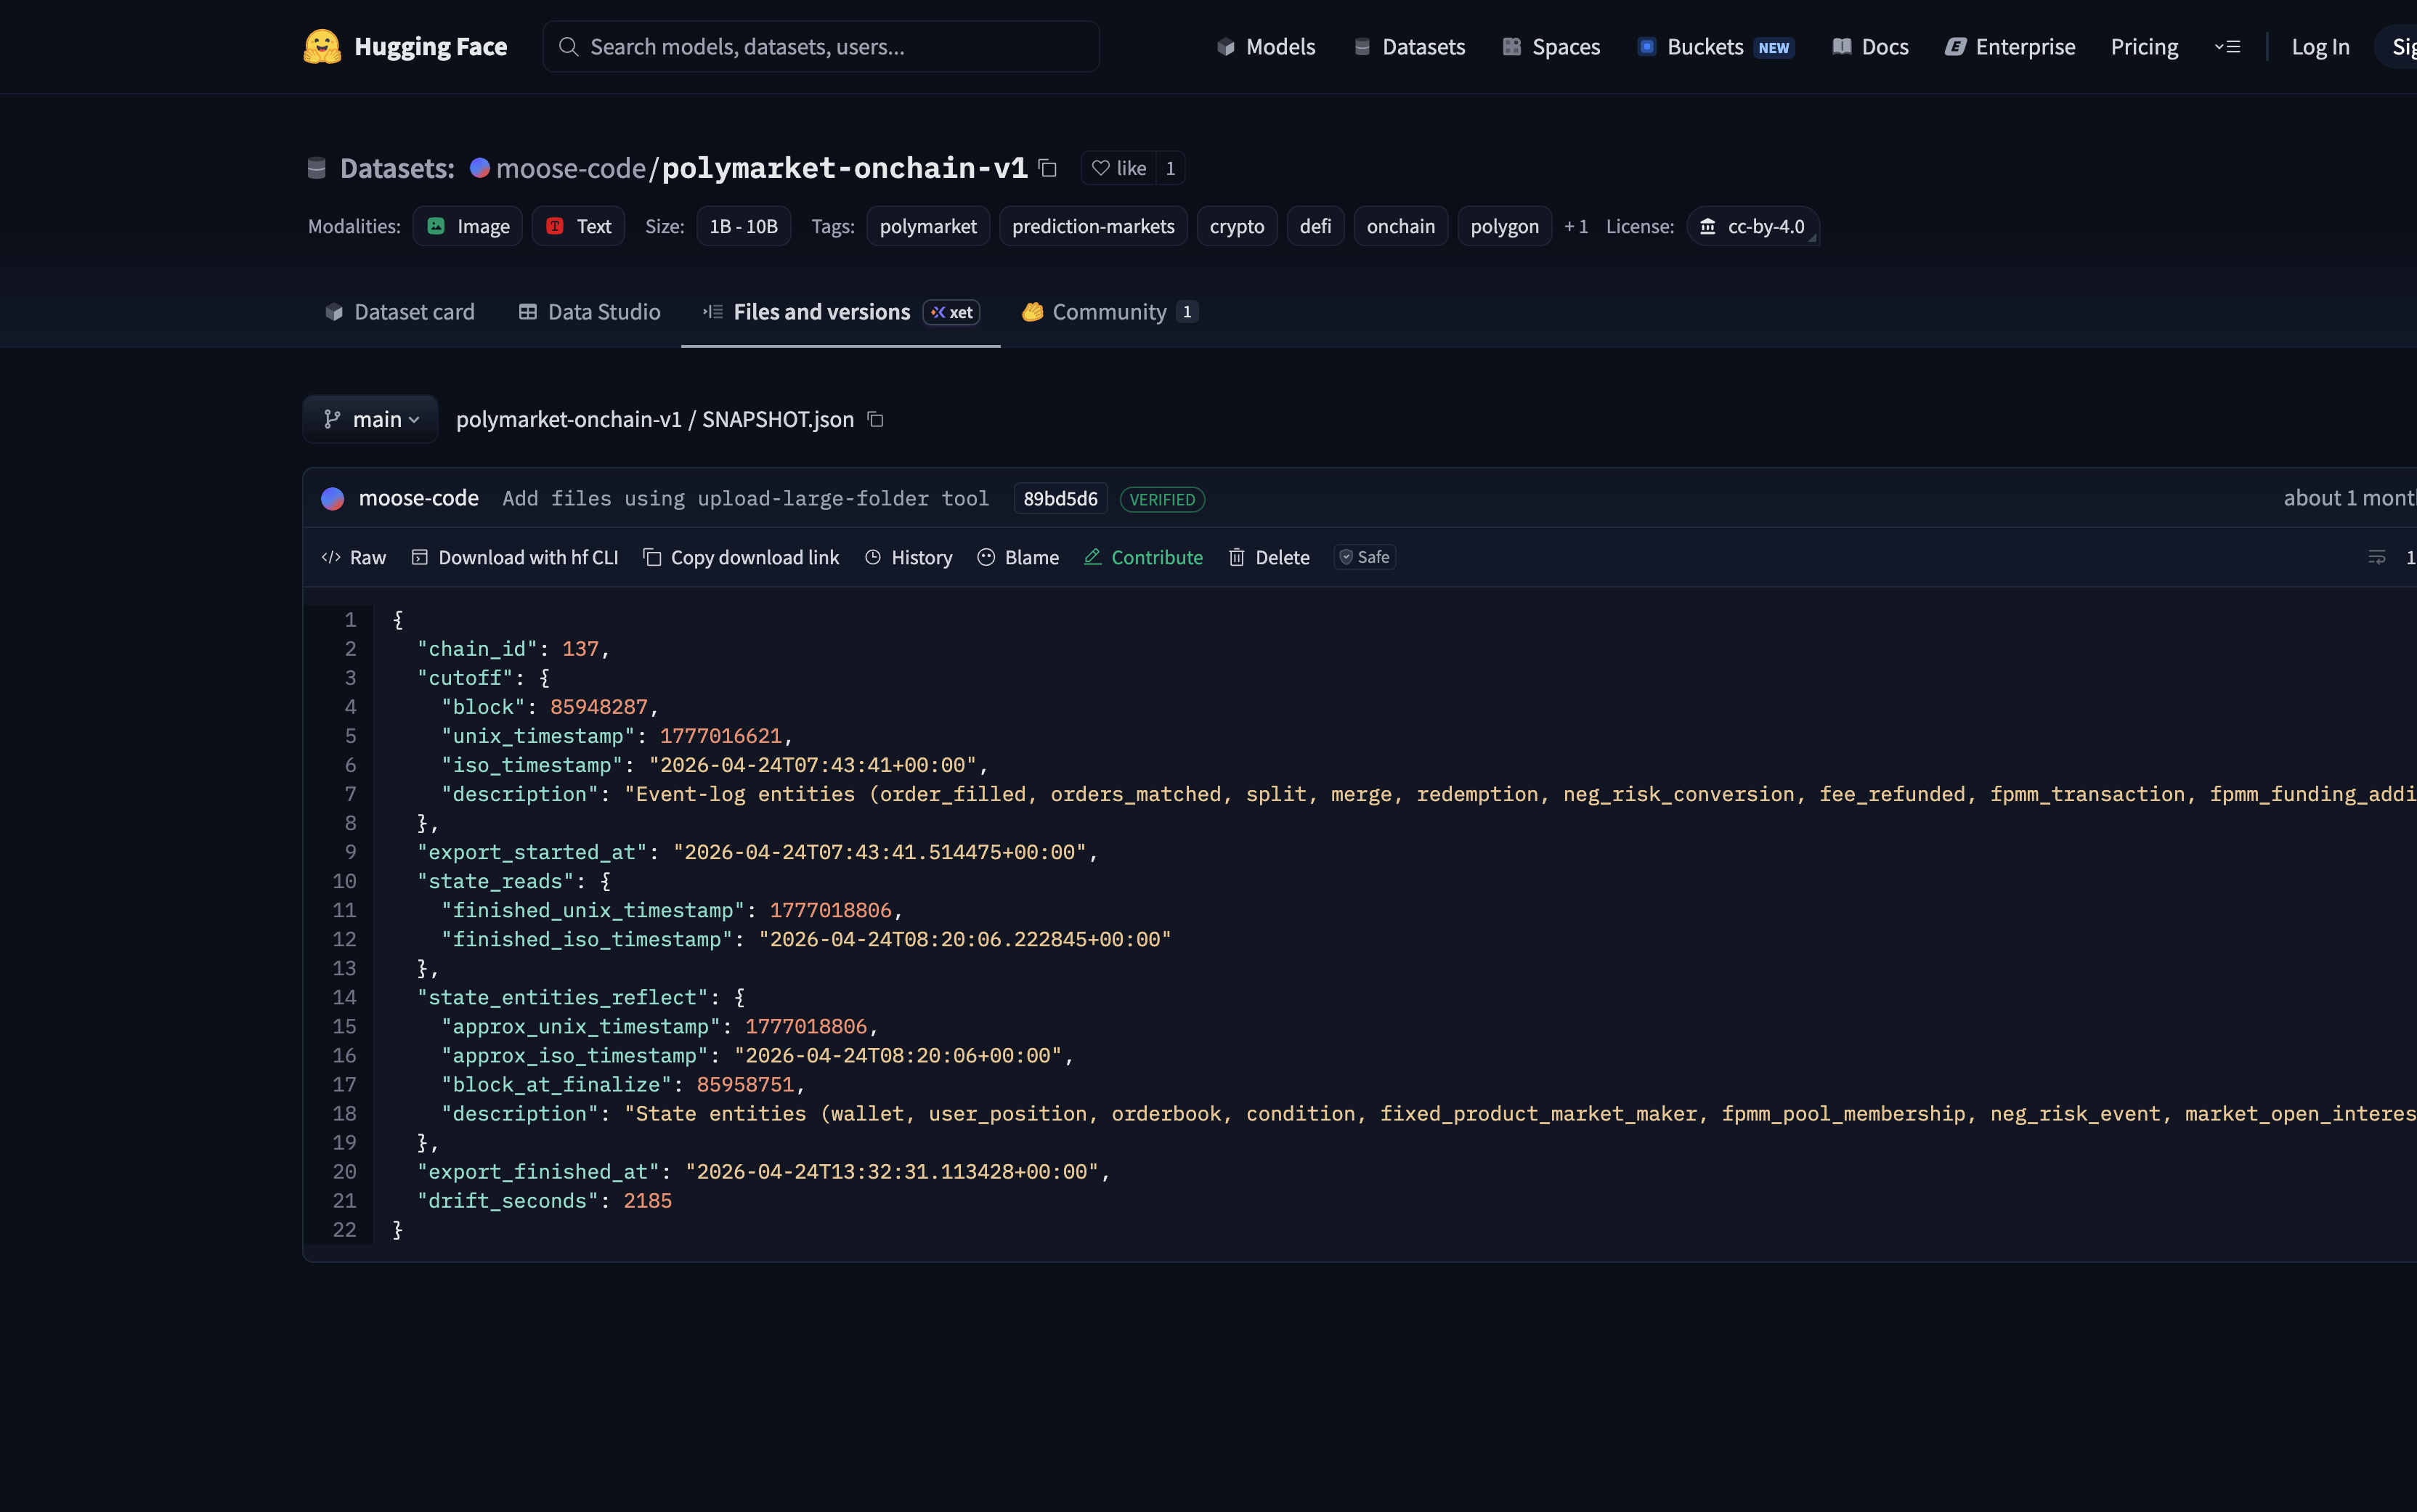
Task: Select line number 4 in the code
Action: point(350,706)
